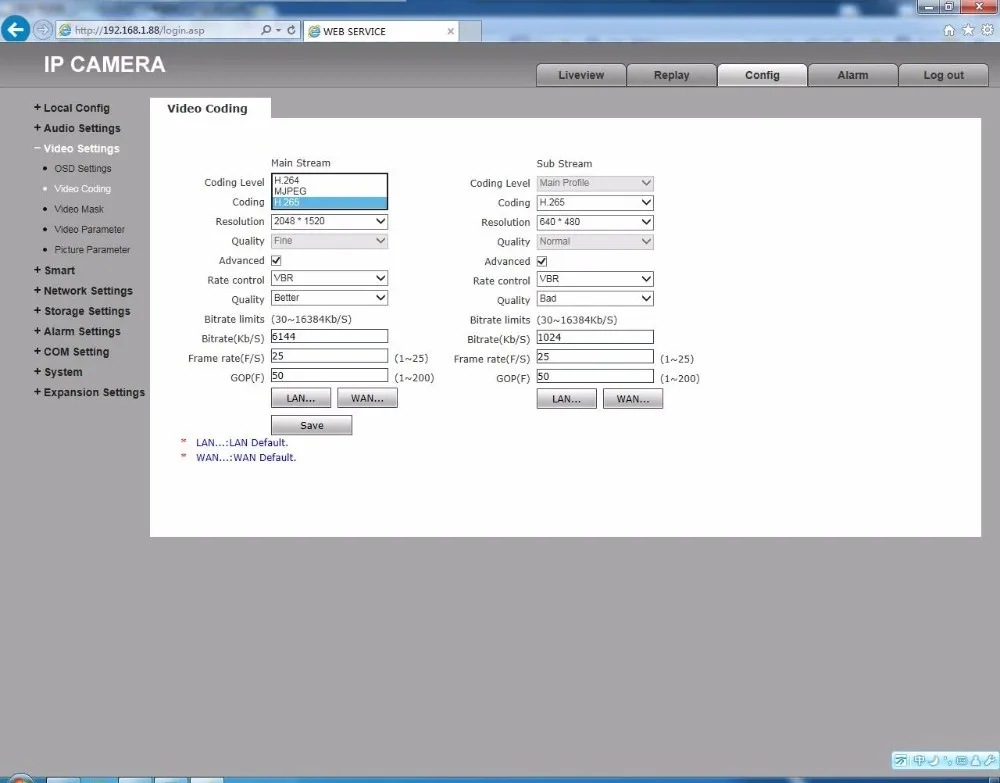Close the WEB SERVICE tab

[x=450, y=31]
